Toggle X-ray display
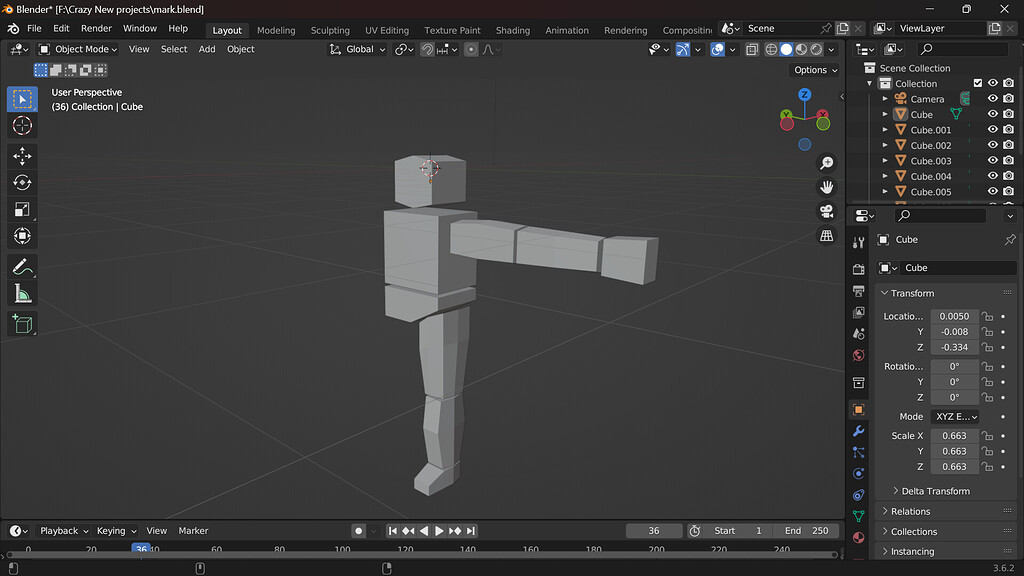 click(x=752, y=49)
